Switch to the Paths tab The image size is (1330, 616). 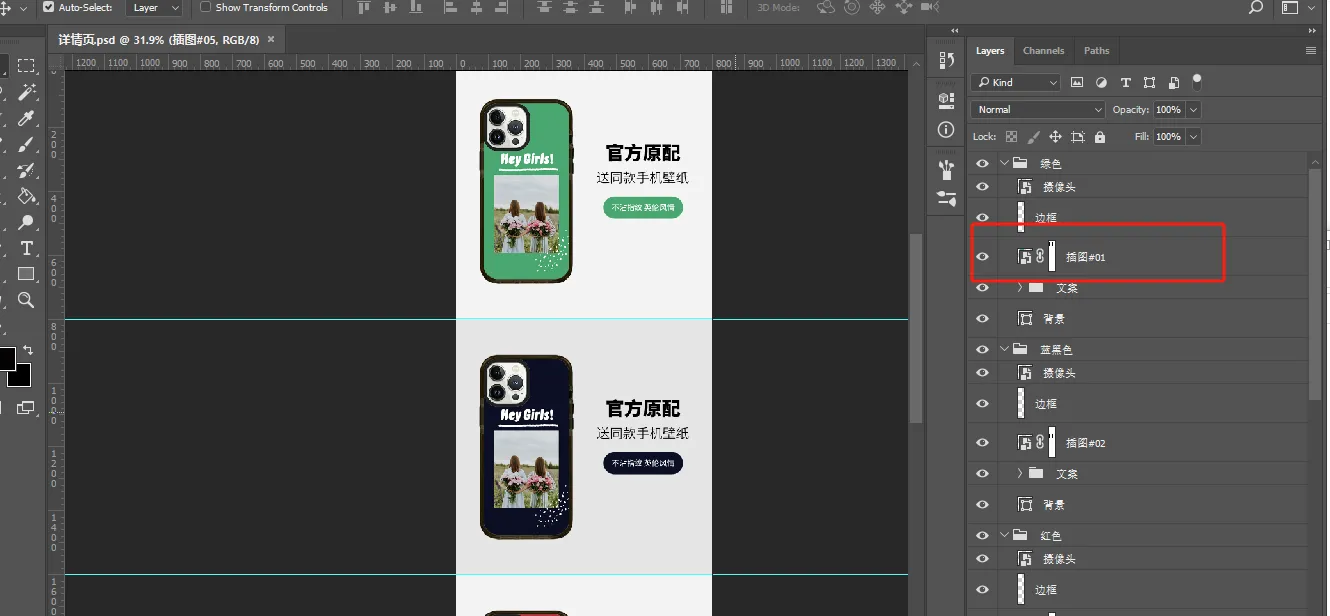pos(1096,51)
